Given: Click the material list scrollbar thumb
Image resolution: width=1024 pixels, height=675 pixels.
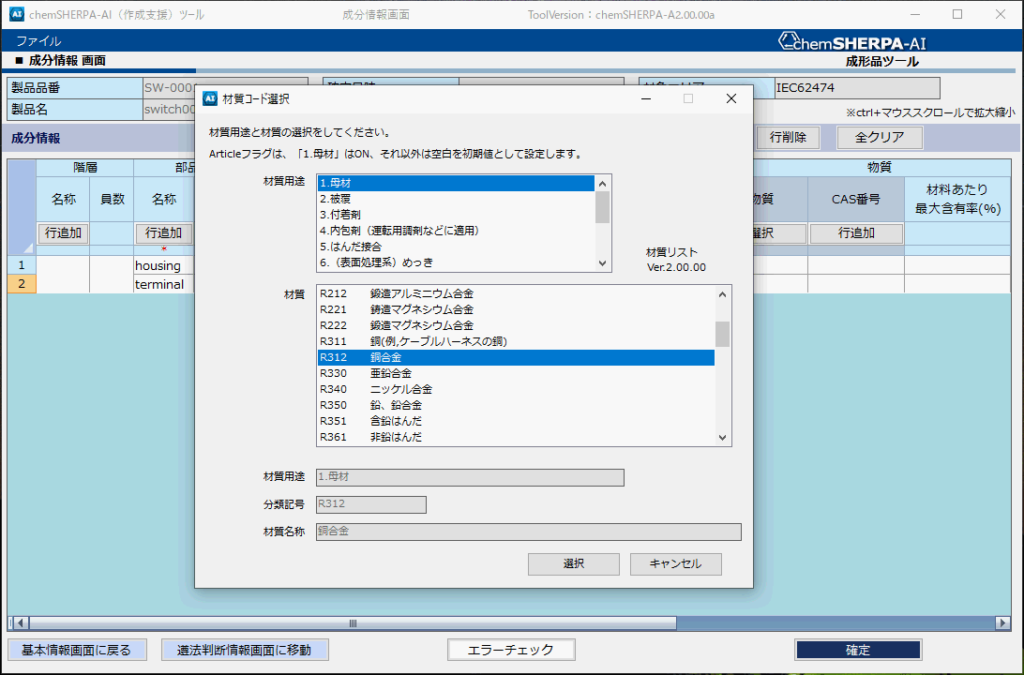Looking at the screenshot, I should pyautogui.click(x=722, y=334).
